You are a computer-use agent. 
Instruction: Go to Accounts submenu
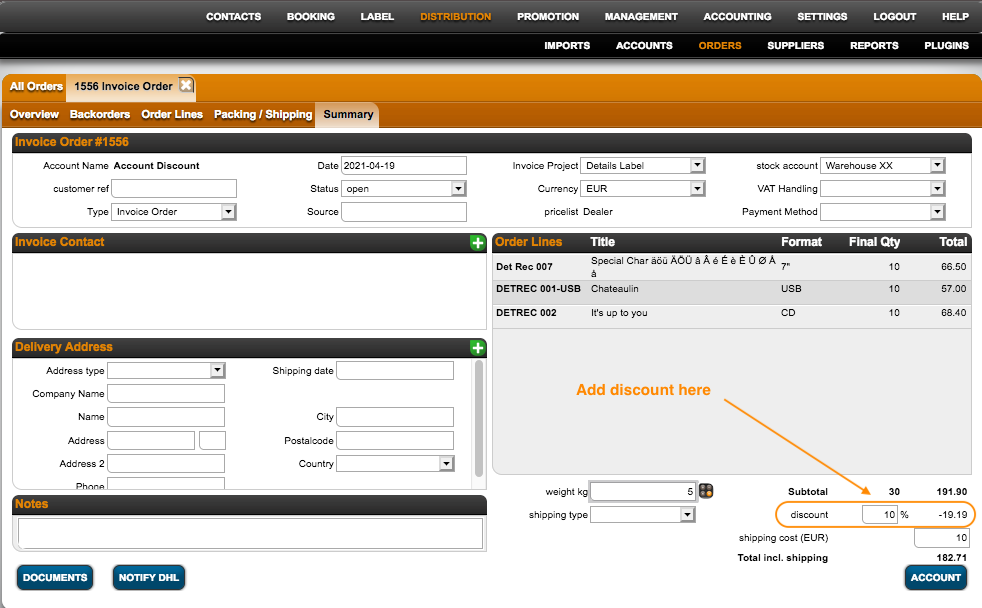tap(644, 45)
